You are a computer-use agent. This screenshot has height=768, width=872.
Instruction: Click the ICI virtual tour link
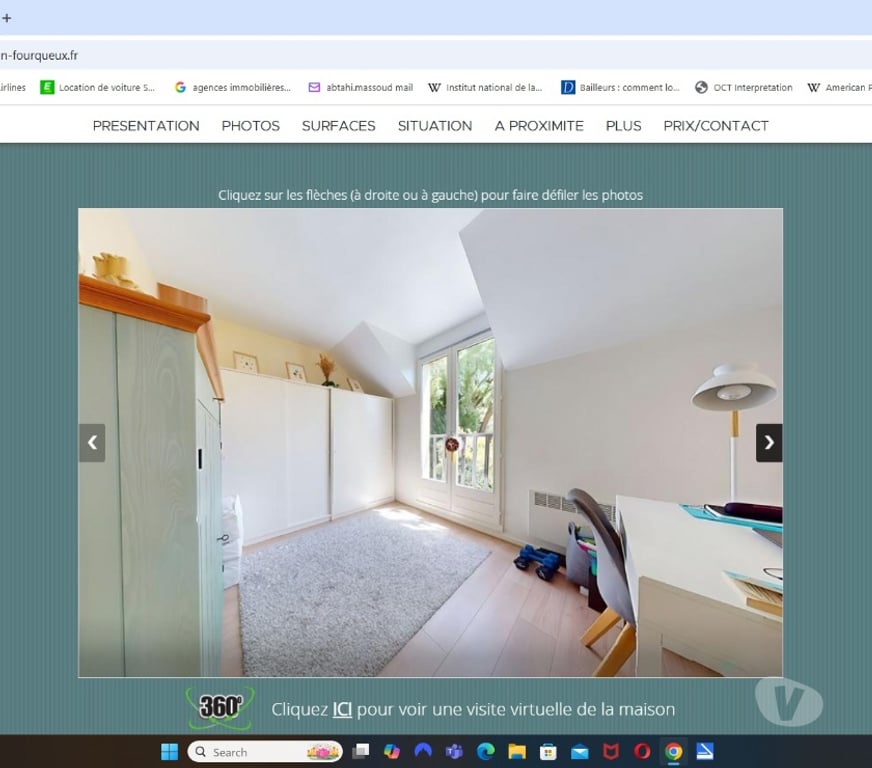tap(342, 710)
